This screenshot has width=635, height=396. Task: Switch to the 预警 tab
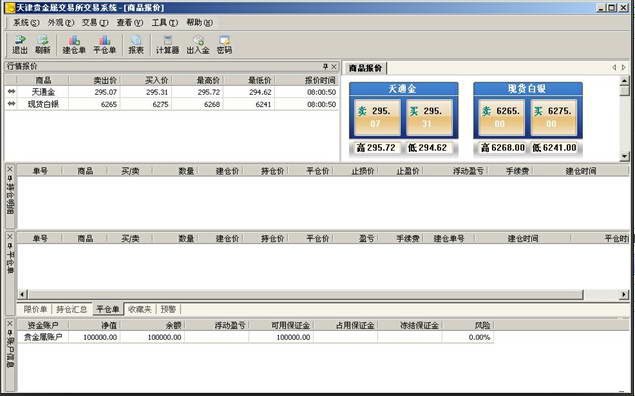click(x=168, y=309)
